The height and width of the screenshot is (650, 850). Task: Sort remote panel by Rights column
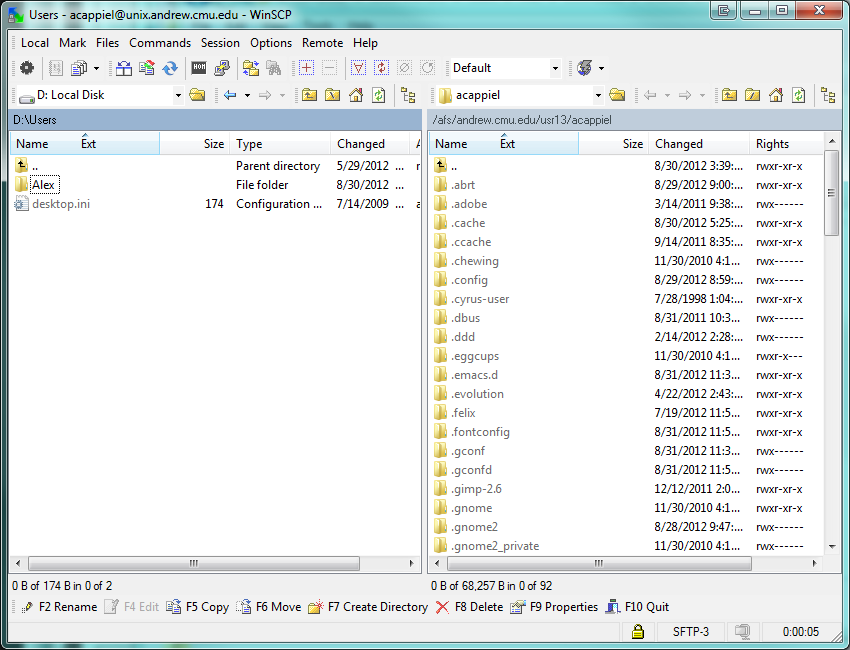click(786, 144)
